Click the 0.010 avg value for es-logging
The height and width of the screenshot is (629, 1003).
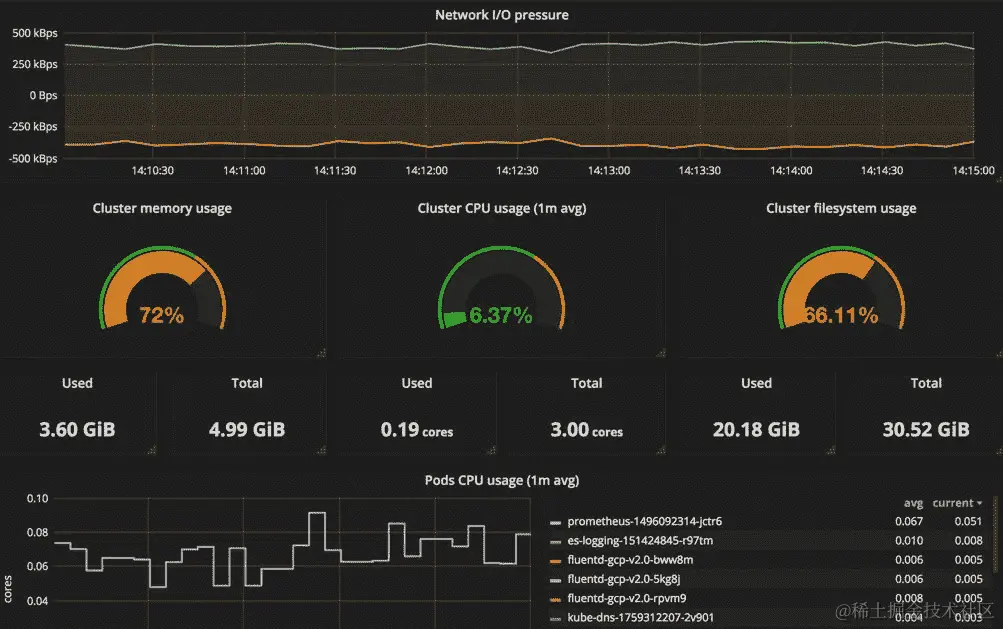pos(909,541)
